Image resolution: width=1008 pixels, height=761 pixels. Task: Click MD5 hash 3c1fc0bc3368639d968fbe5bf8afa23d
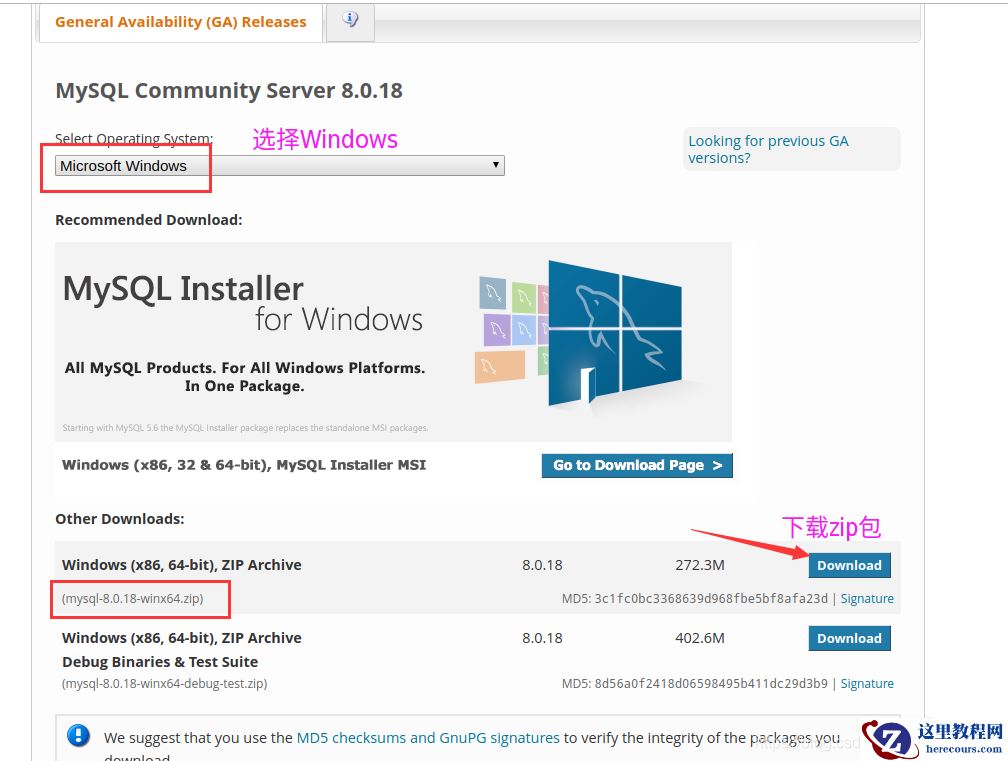pyautogui.click(x=711, y=598)
